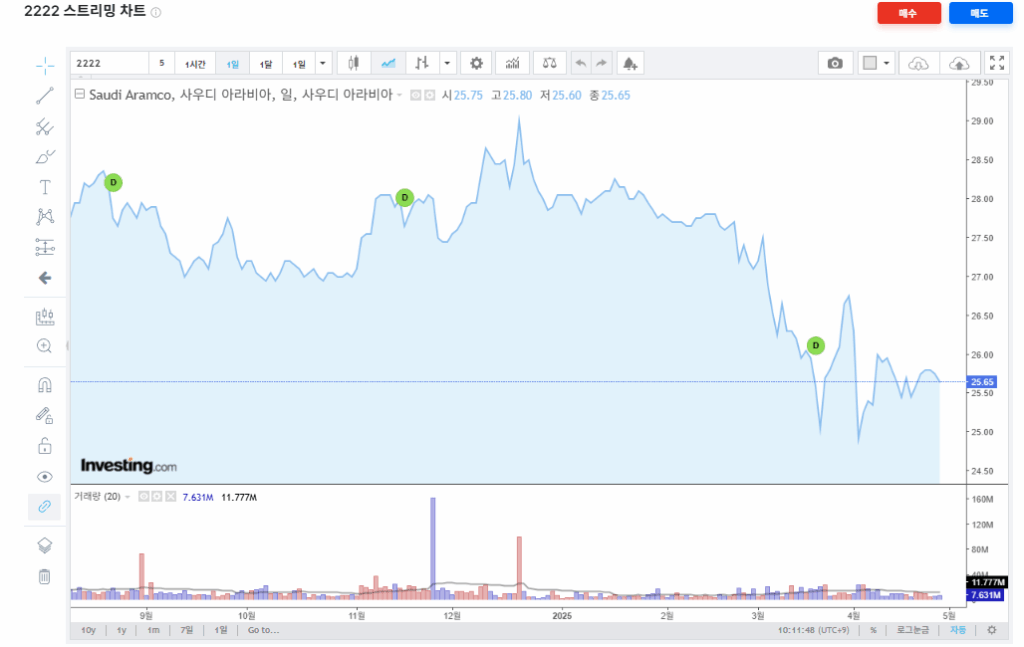Set the 10y time range

(88, 630)
